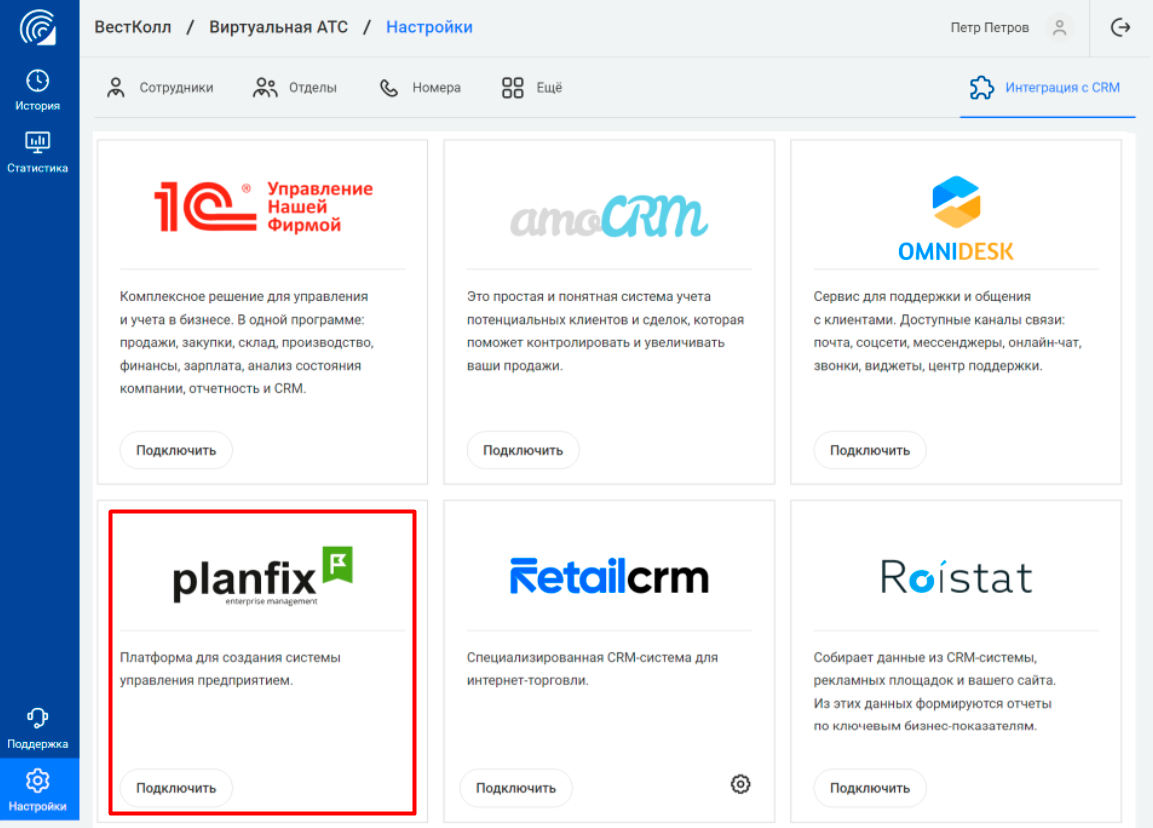
Task: Click 1C description starting 'Комплексное решение'
Action: click(x=247, y=343)
